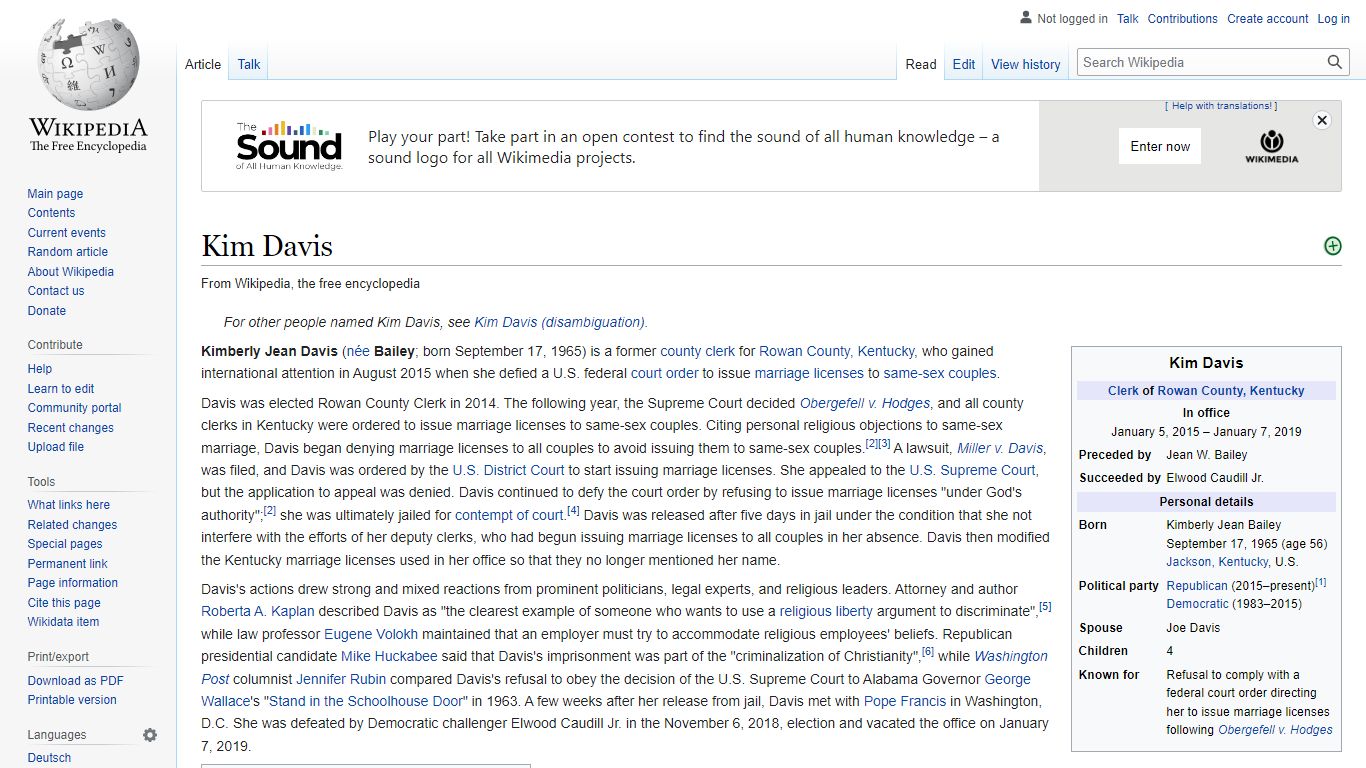Open Page information link
The image size is (1366, 768).
pyautogui.click(x=73, y=583)
